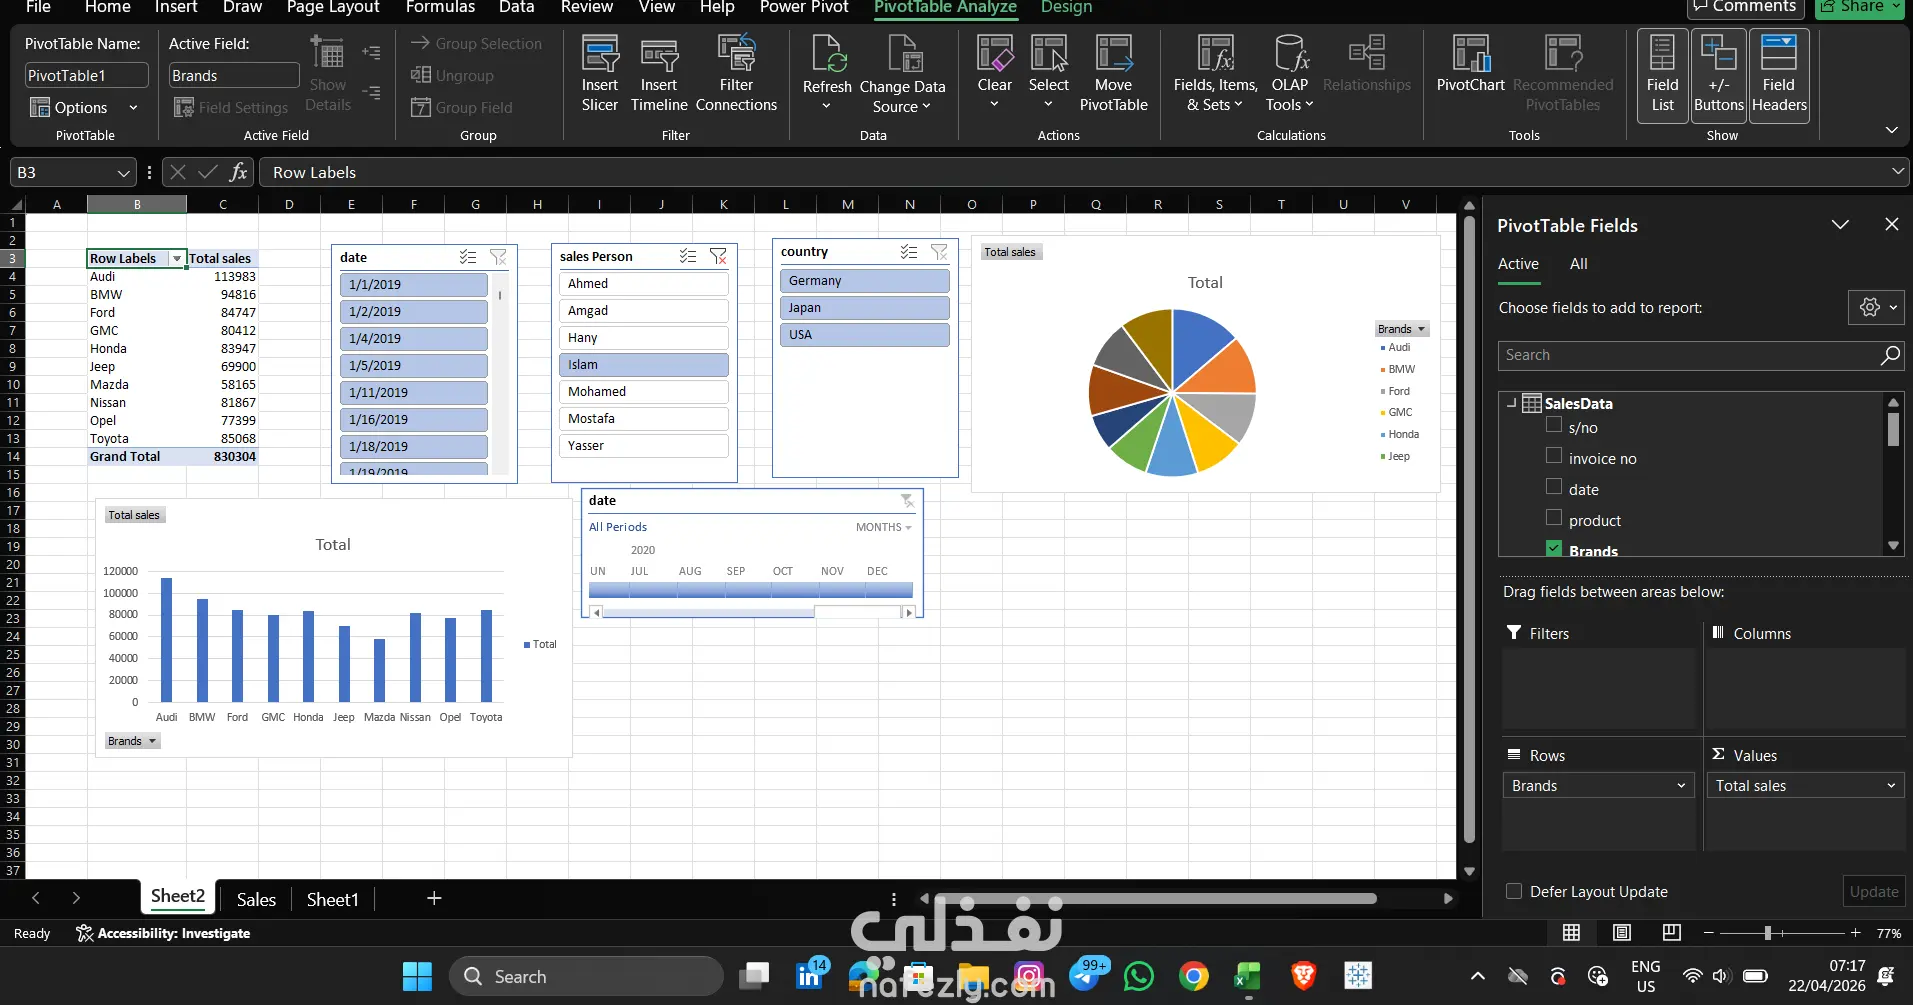Insert a Timeline filter
1913x1005 pixels.
pyautogui.click(x=659, y=74)
